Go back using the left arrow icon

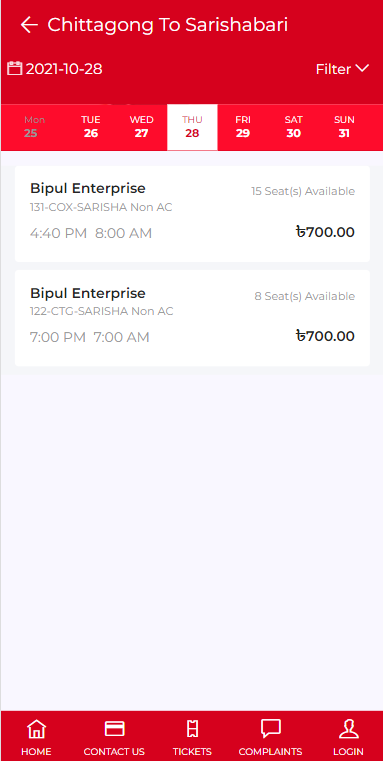coord(29,25)
